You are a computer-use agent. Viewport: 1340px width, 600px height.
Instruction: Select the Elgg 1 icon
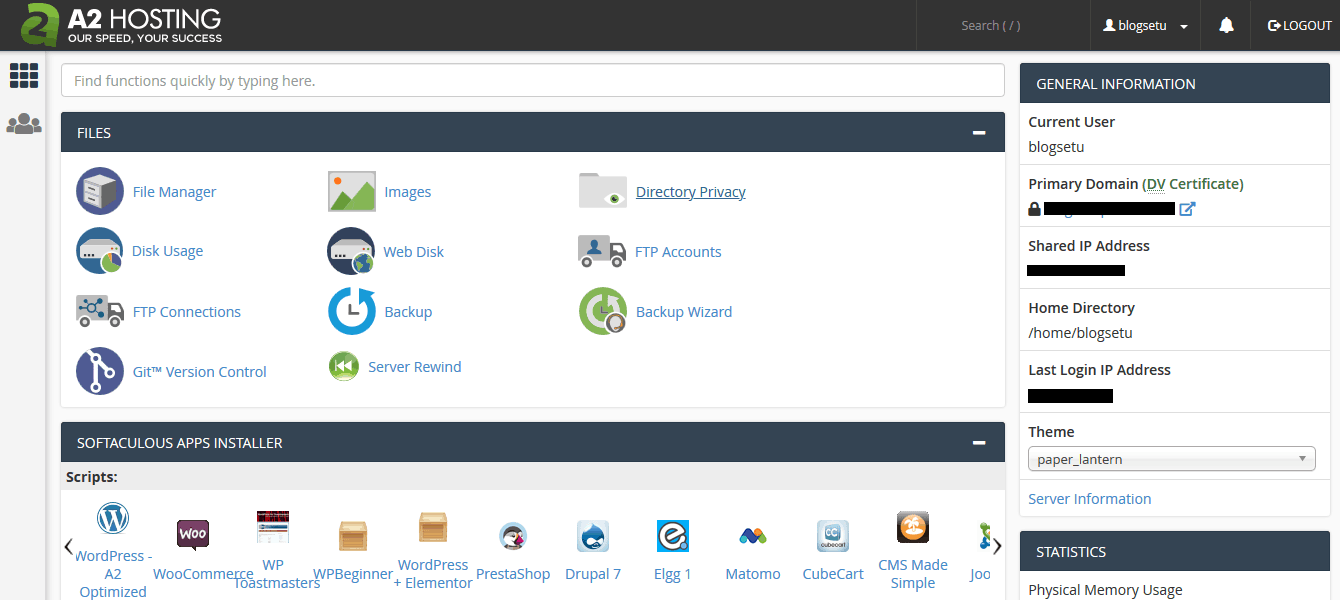tap(673, 536)
